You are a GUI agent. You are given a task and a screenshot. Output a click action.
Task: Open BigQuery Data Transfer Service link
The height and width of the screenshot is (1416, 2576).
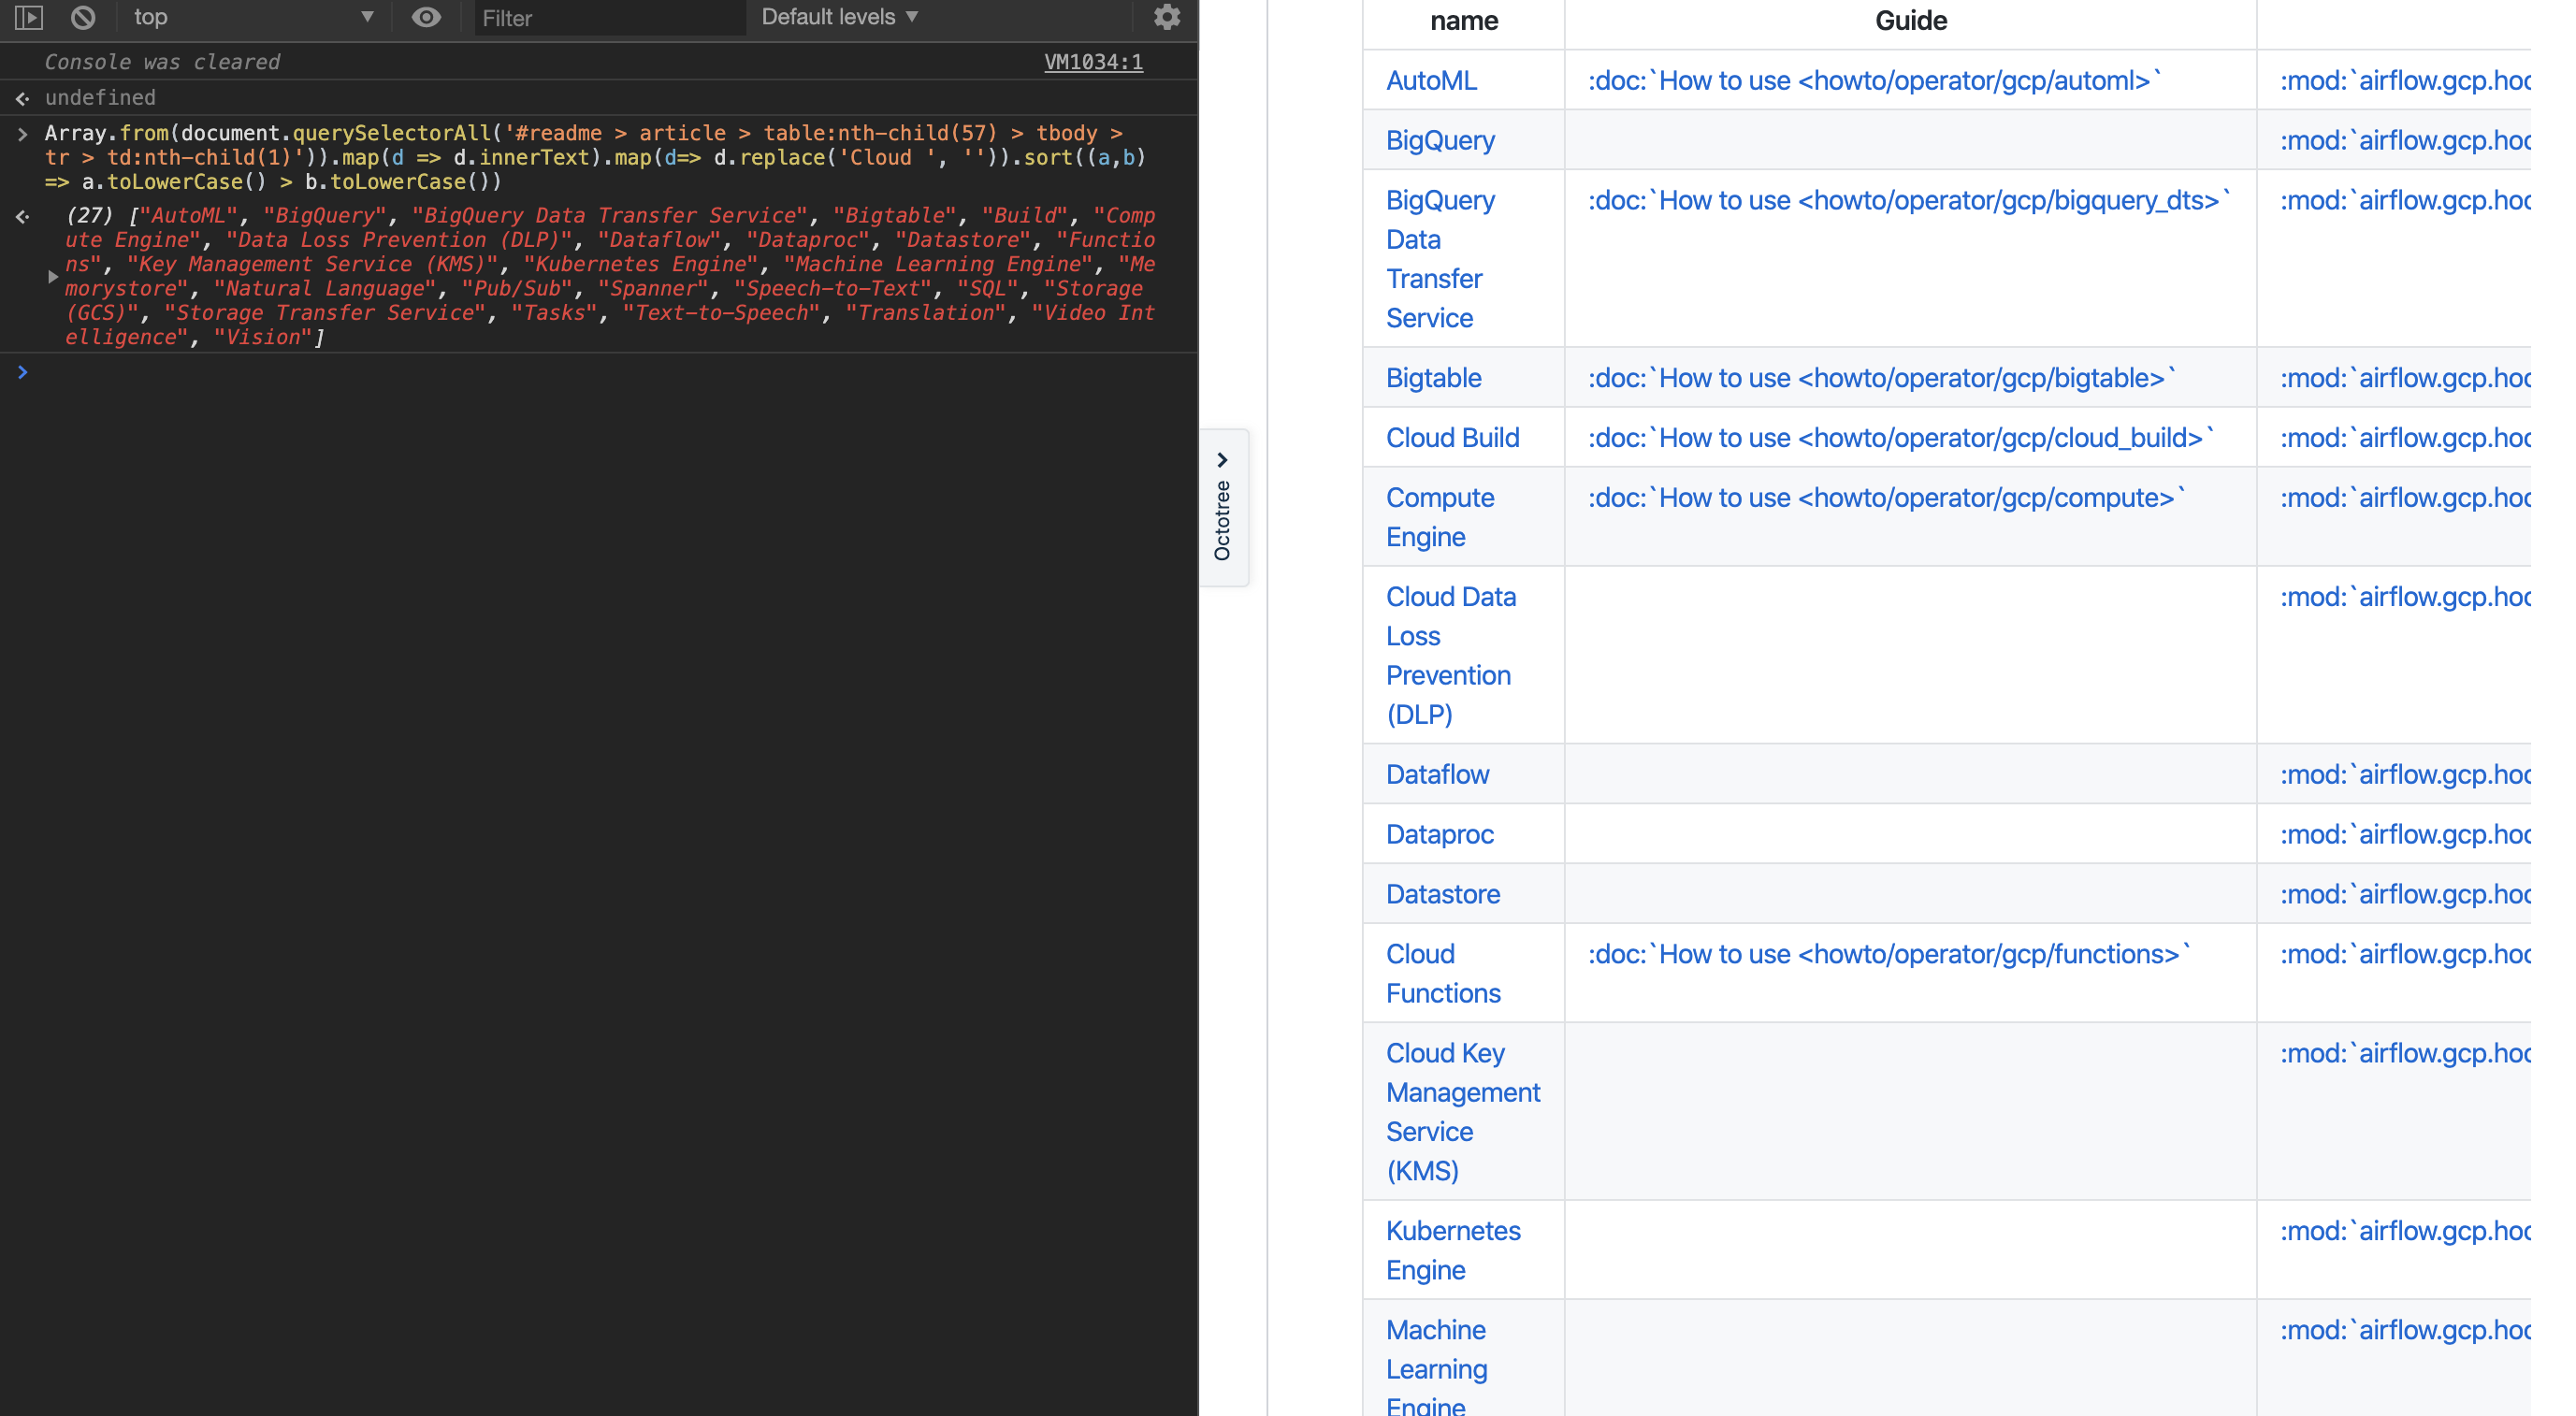coord(1440,259)
